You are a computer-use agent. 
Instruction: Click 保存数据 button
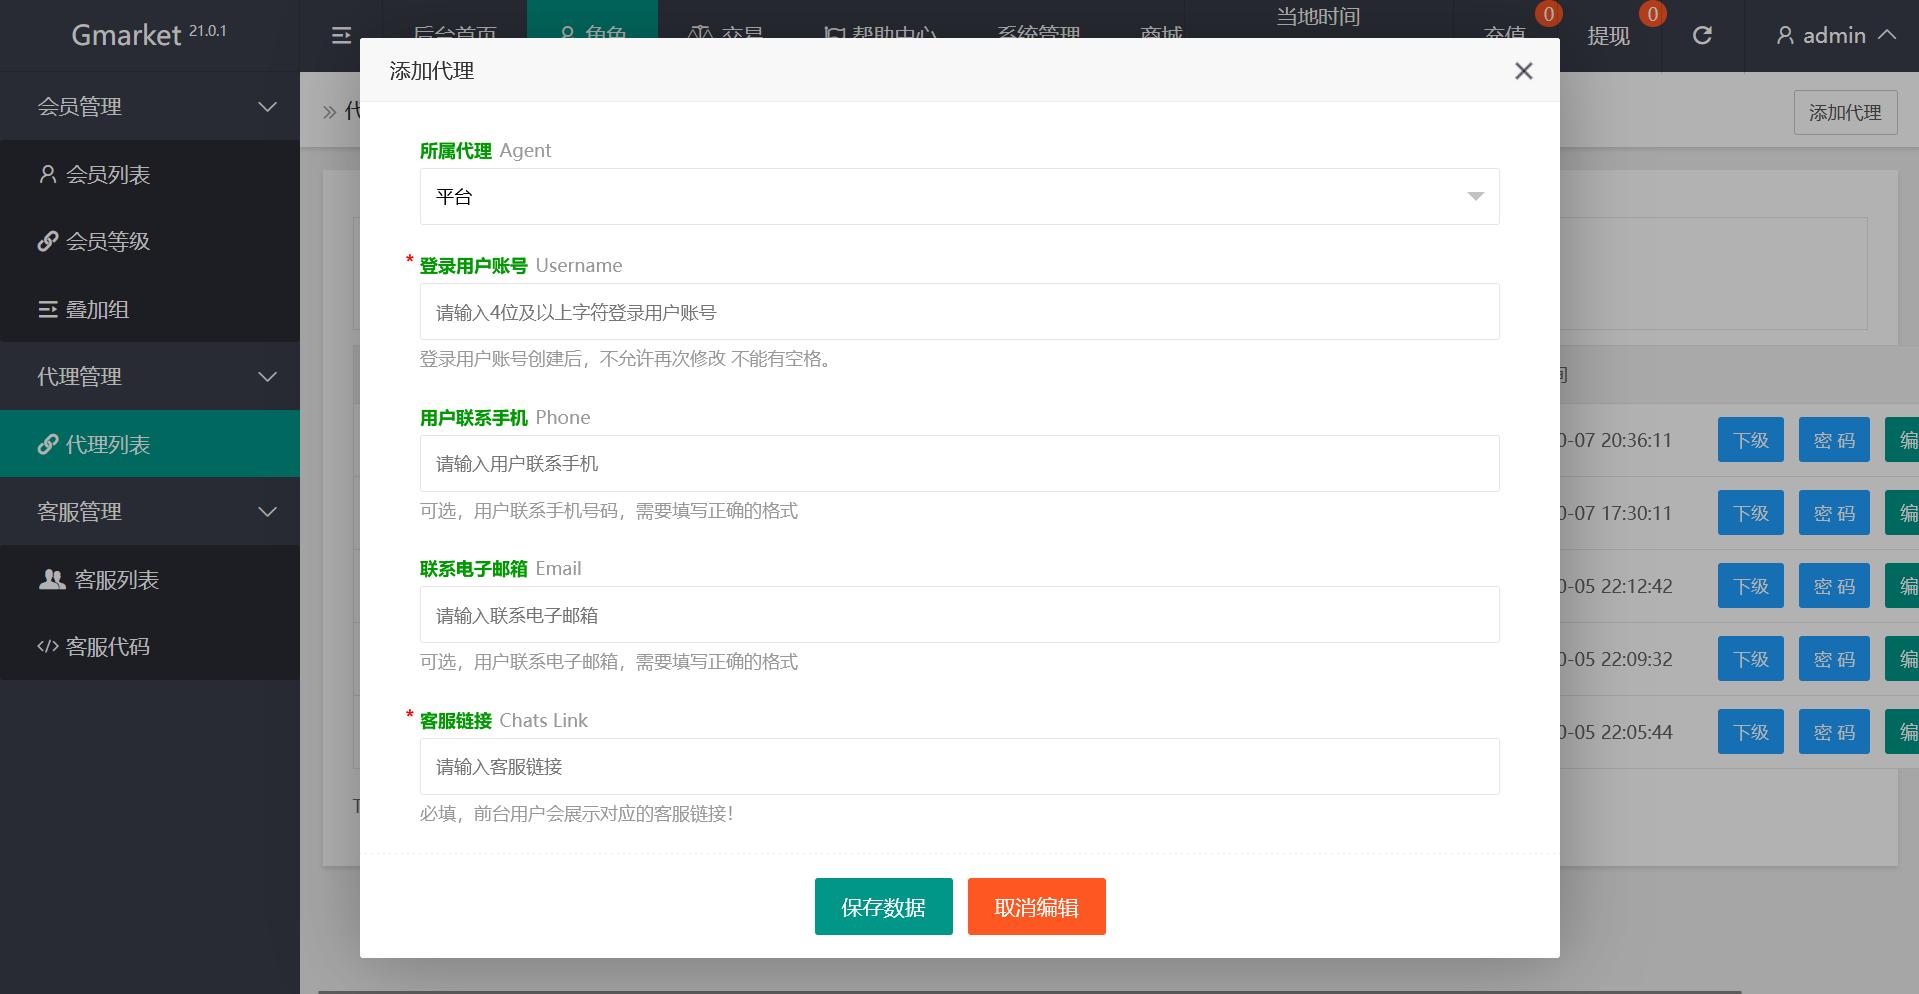pos(883,907)
